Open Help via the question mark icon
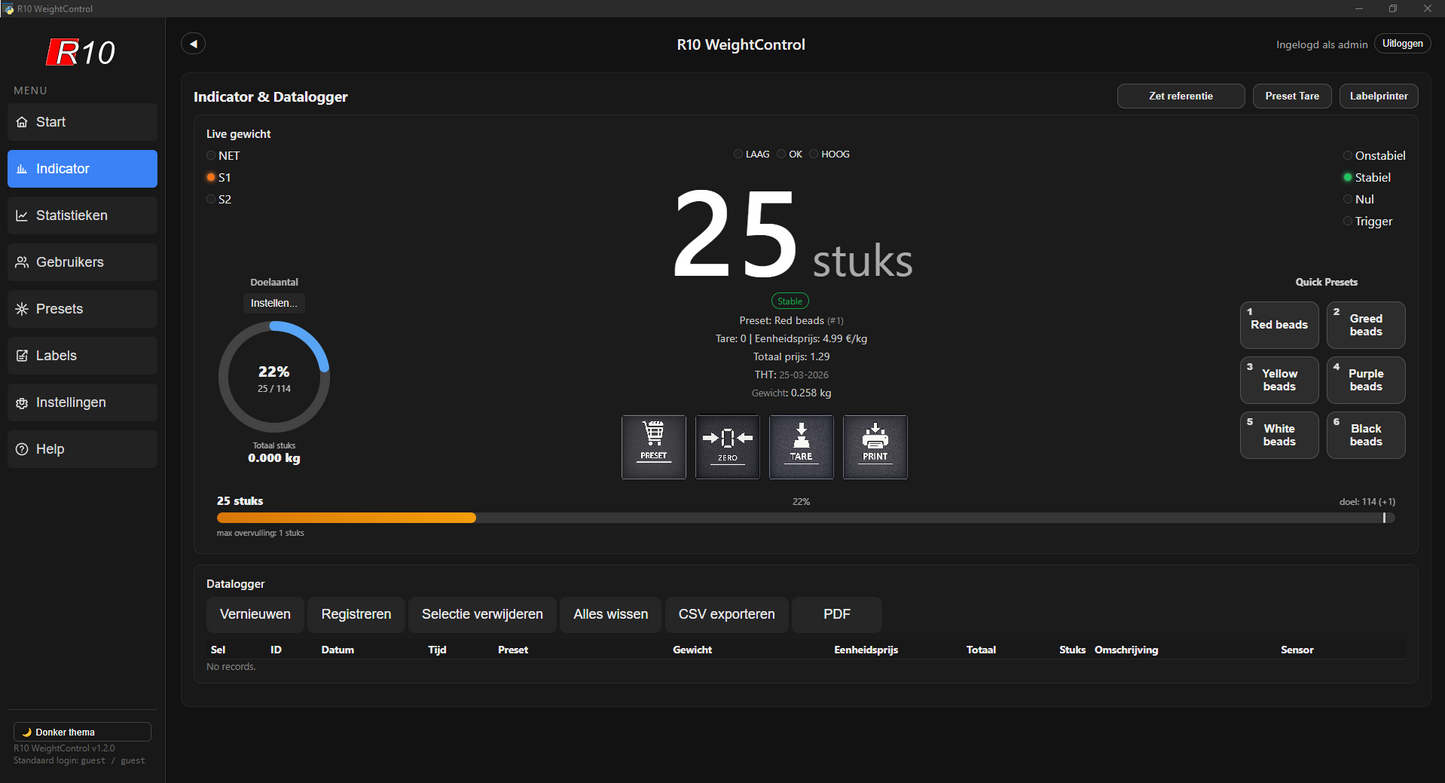This screenshot has height=783, width=1445. pos(22,449)
